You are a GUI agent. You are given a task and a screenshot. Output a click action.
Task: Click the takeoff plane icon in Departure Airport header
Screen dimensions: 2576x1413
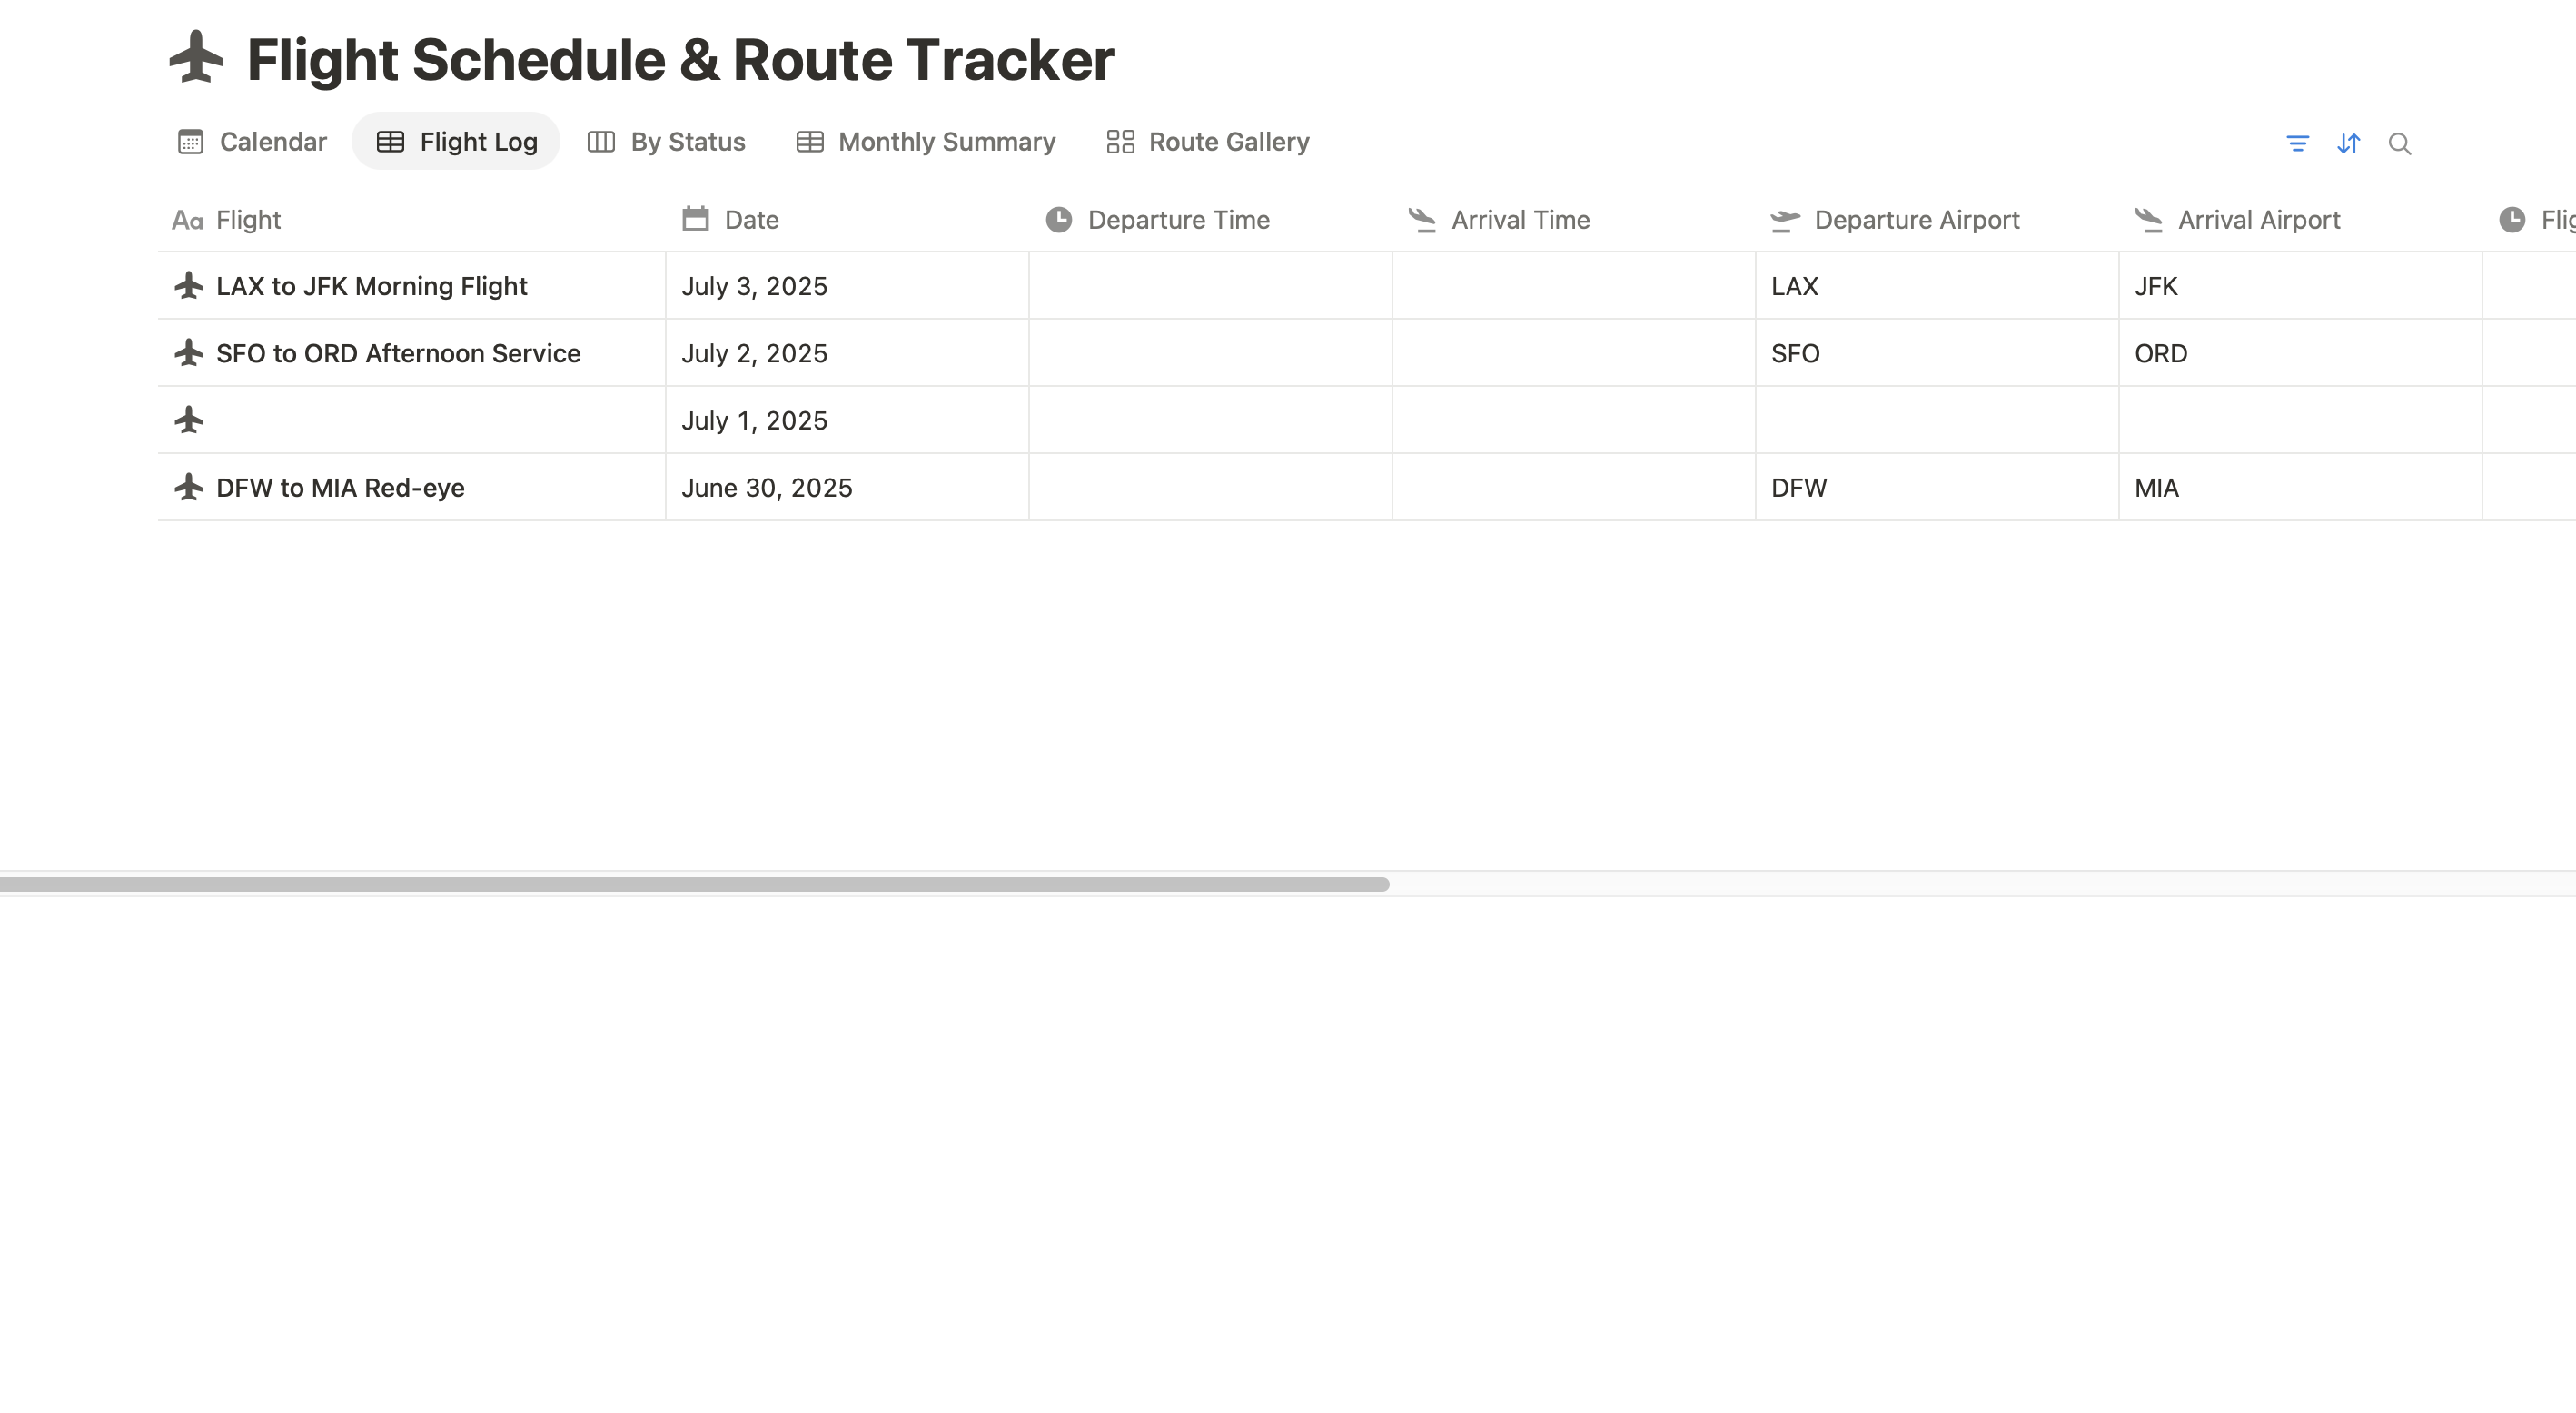pos(1785,219)
